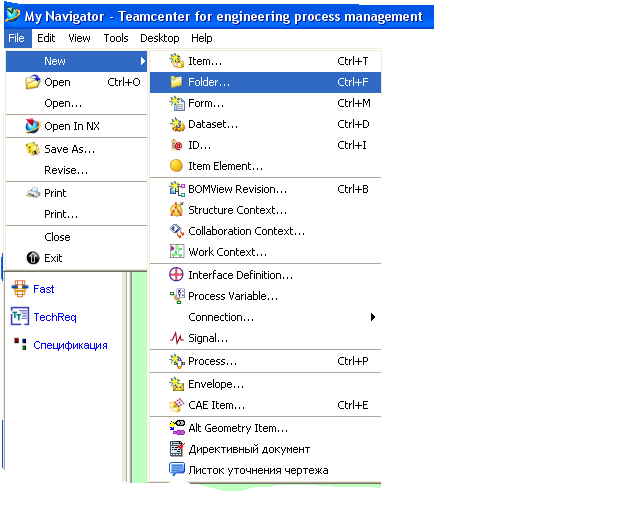Click the BOMView Revision icon
The width and height of the screenshot is (640, 512).
point(177,189)
